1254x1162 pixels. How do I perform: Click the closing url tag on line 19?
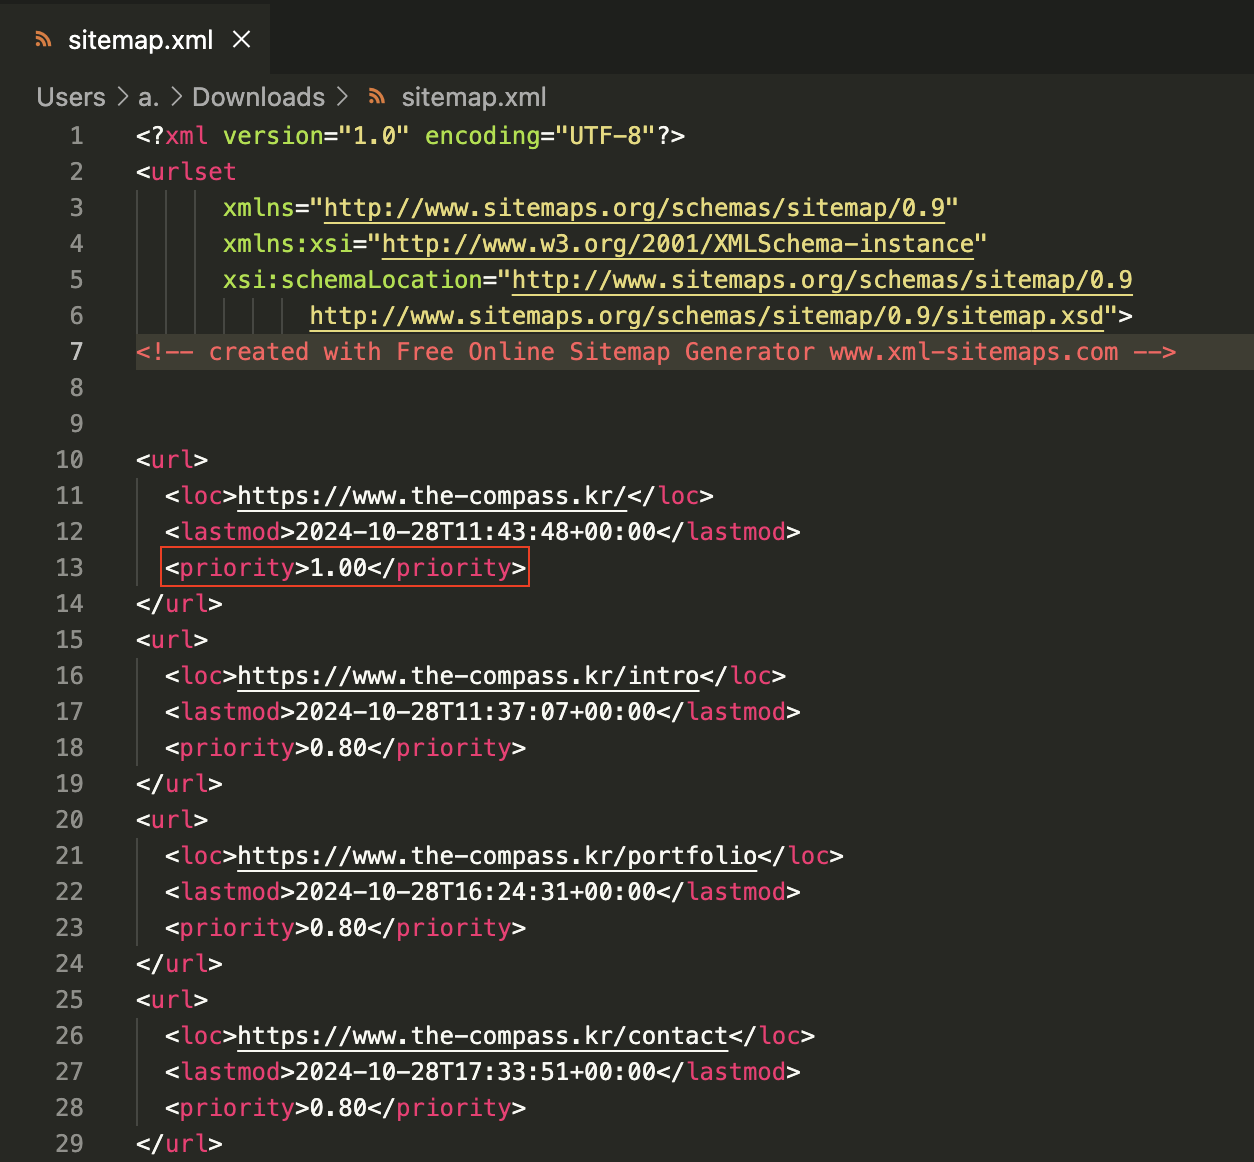point(179,784)
